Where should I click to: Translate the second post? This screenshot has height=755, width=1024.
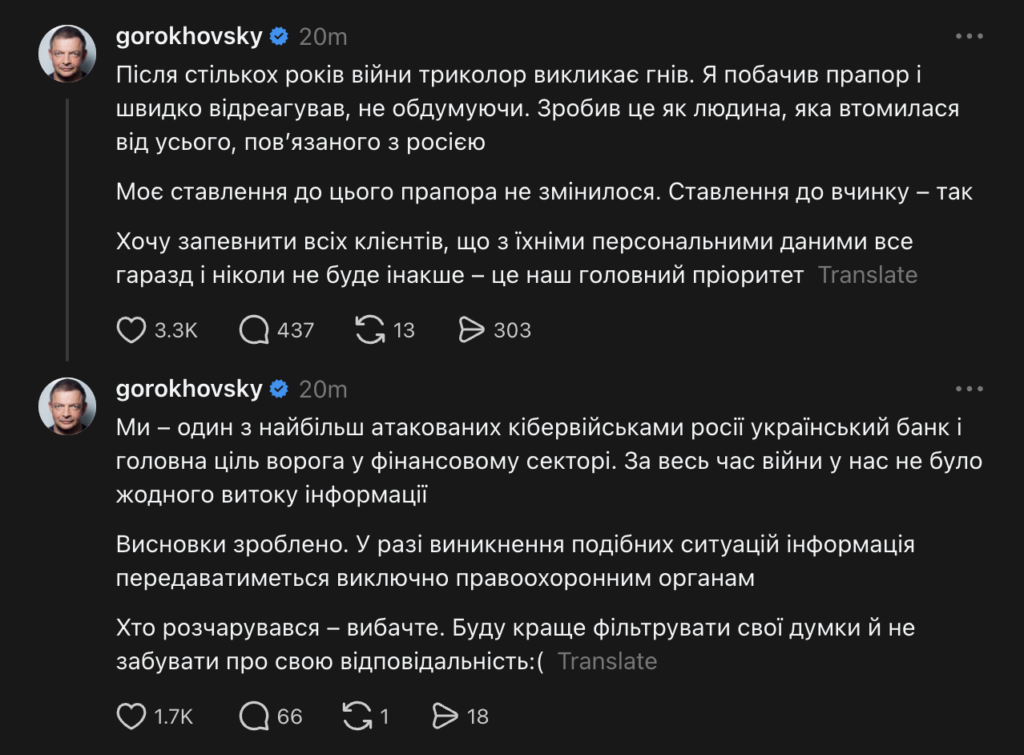[607, 661]
